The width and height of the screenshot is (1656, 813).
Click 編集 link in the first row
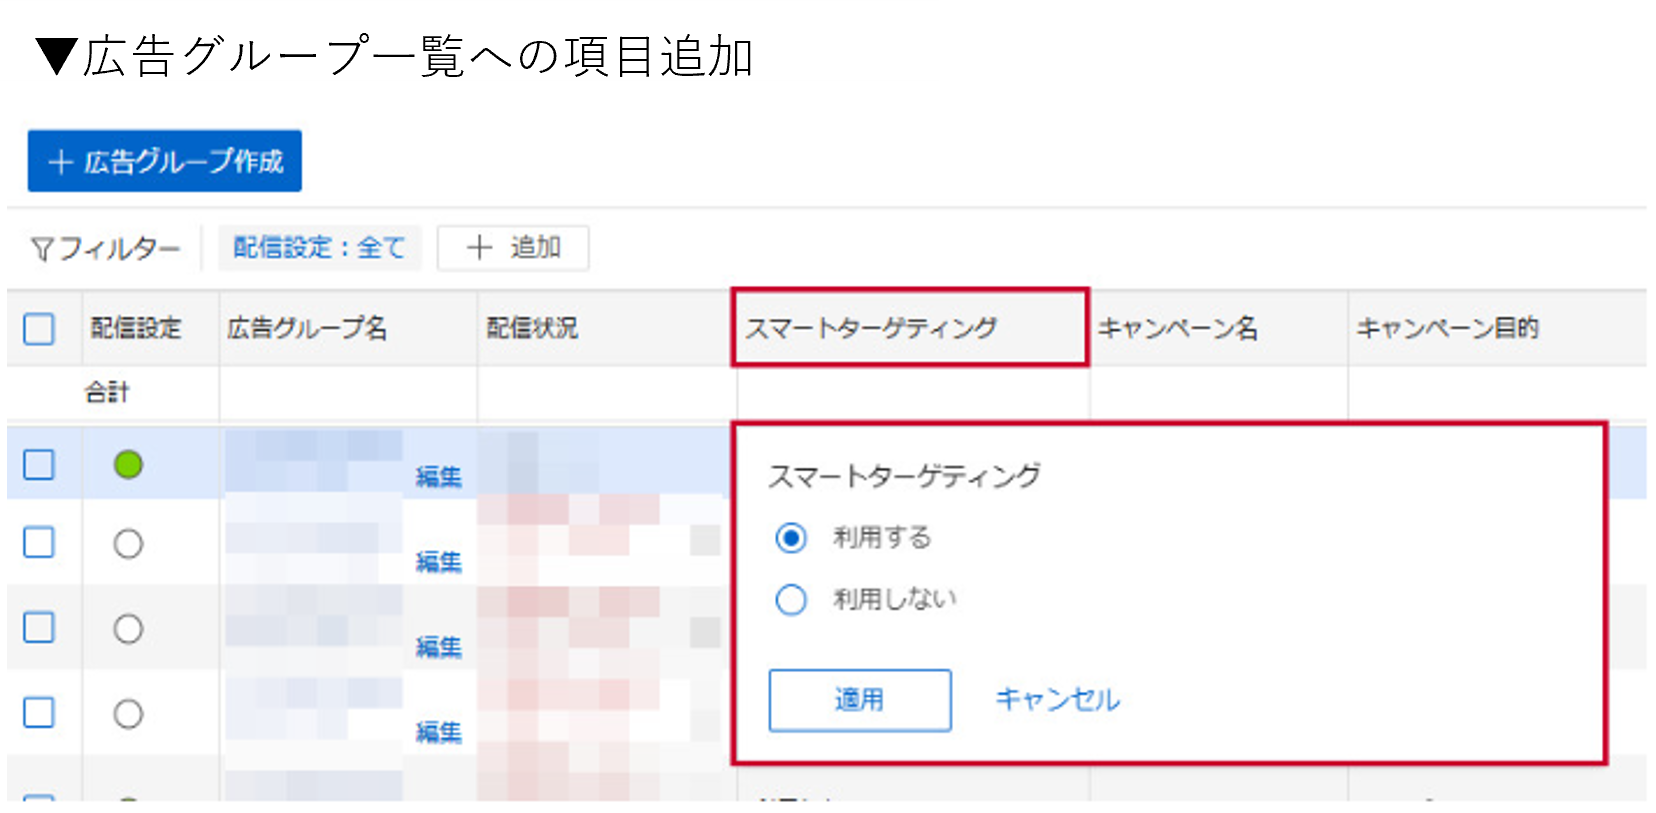[x=439, y=477]
